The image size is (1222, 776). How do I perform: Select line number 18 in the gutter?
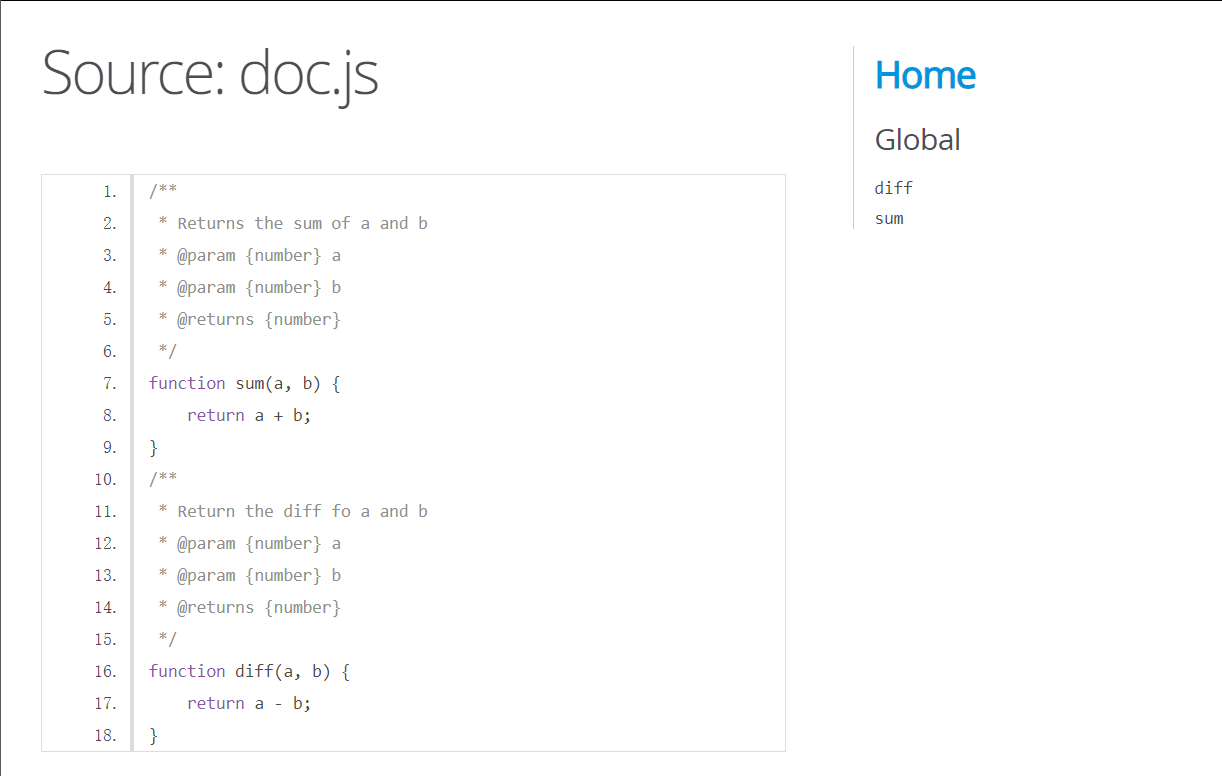point(105,736)
